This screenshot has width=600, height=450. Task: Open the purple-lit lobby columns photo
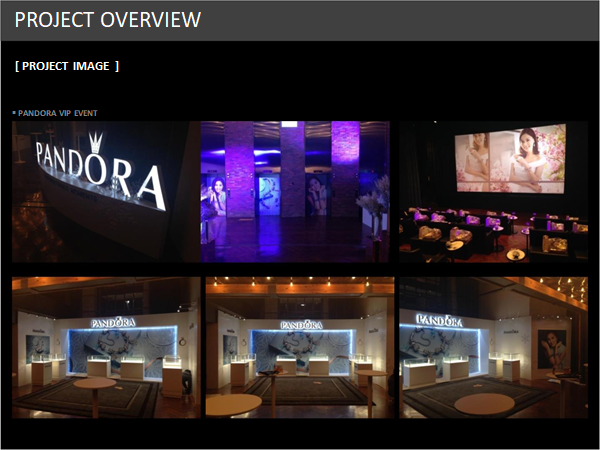(x=295, y=192)
